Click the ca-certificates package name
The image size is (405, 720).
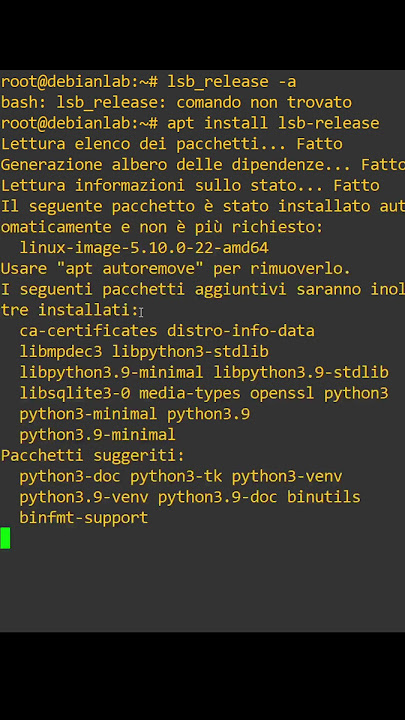pyautogui.click(x=88, y=331)
